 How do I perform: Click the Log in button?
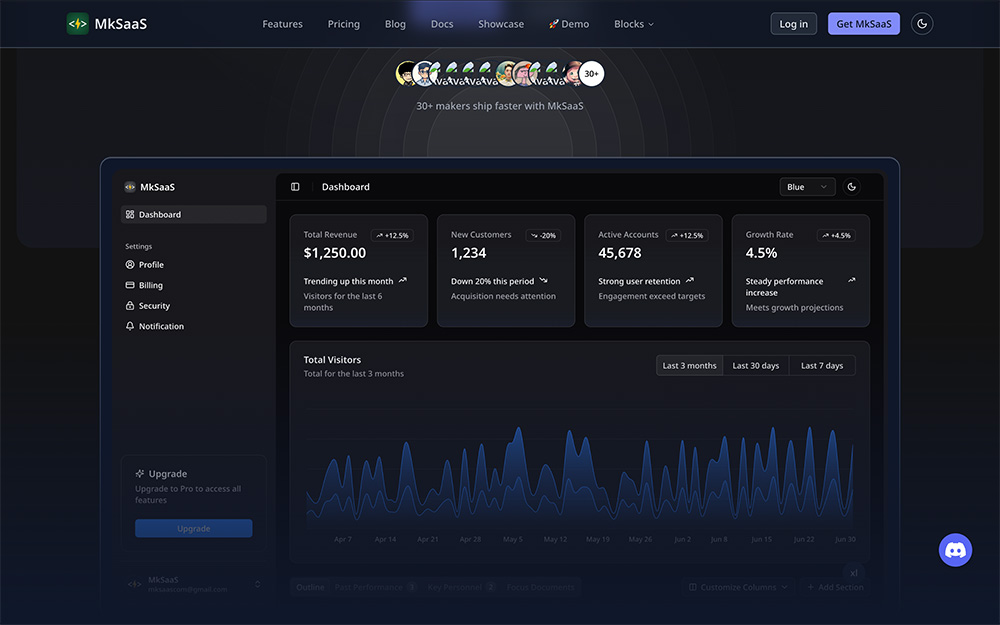pyautogui.click(x=793, y=24)
